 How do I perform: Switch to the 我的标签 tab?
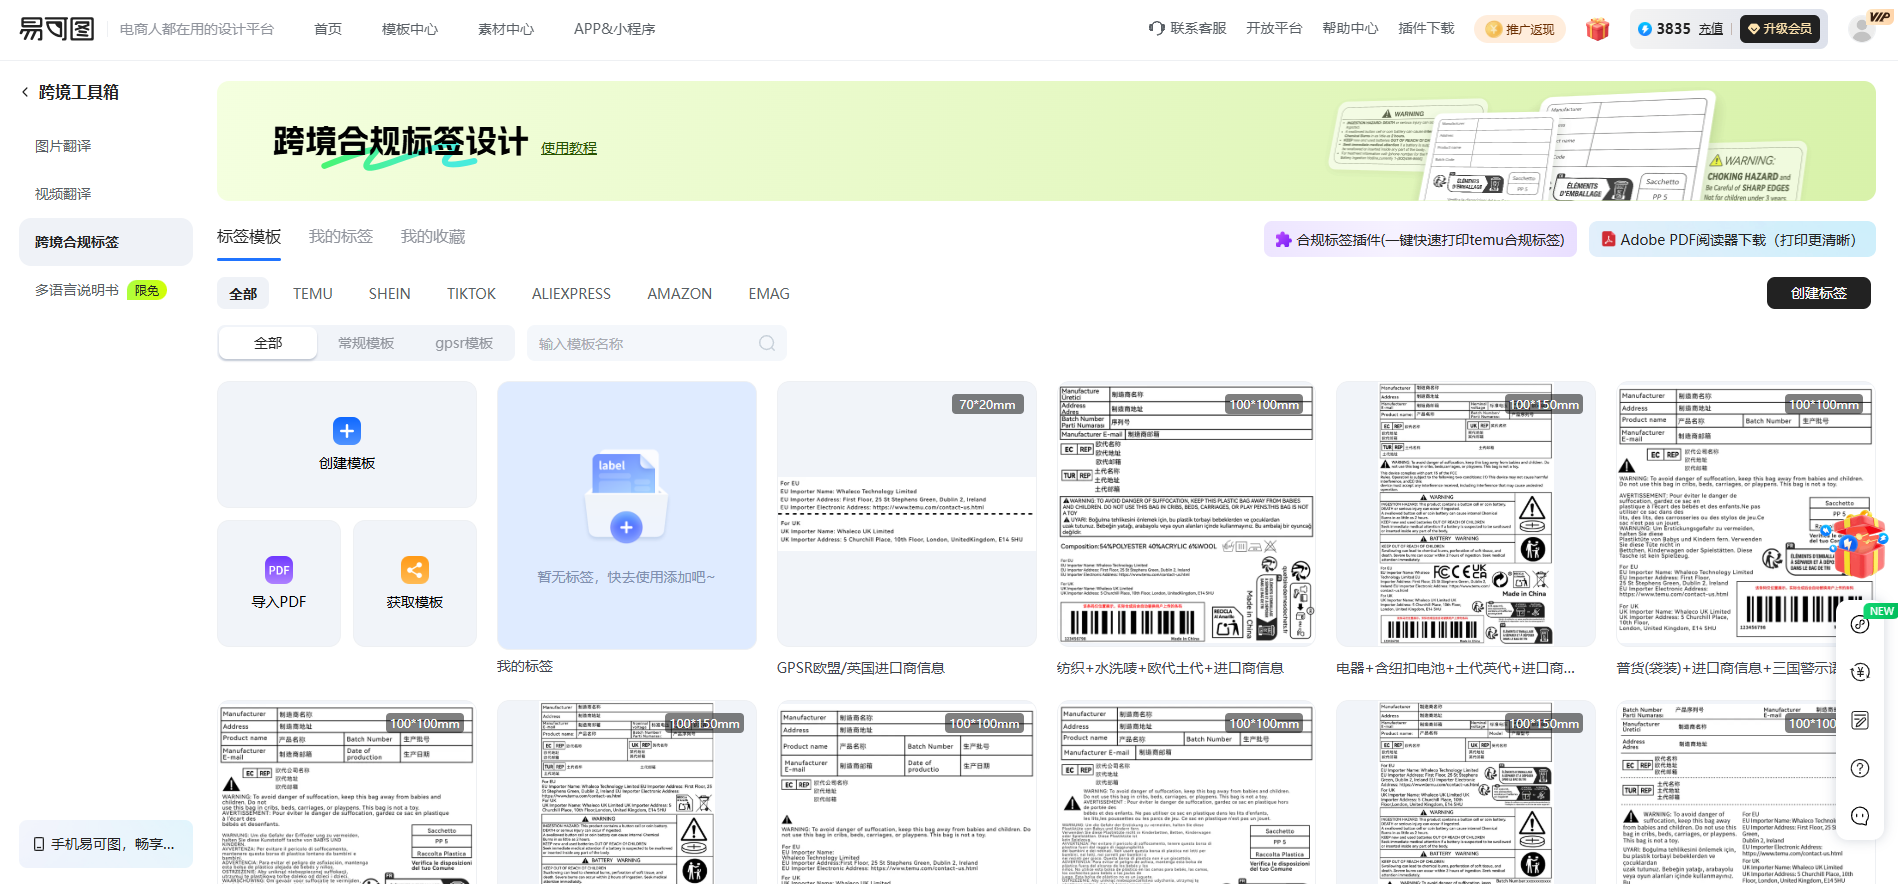click(x=341, y=237)
